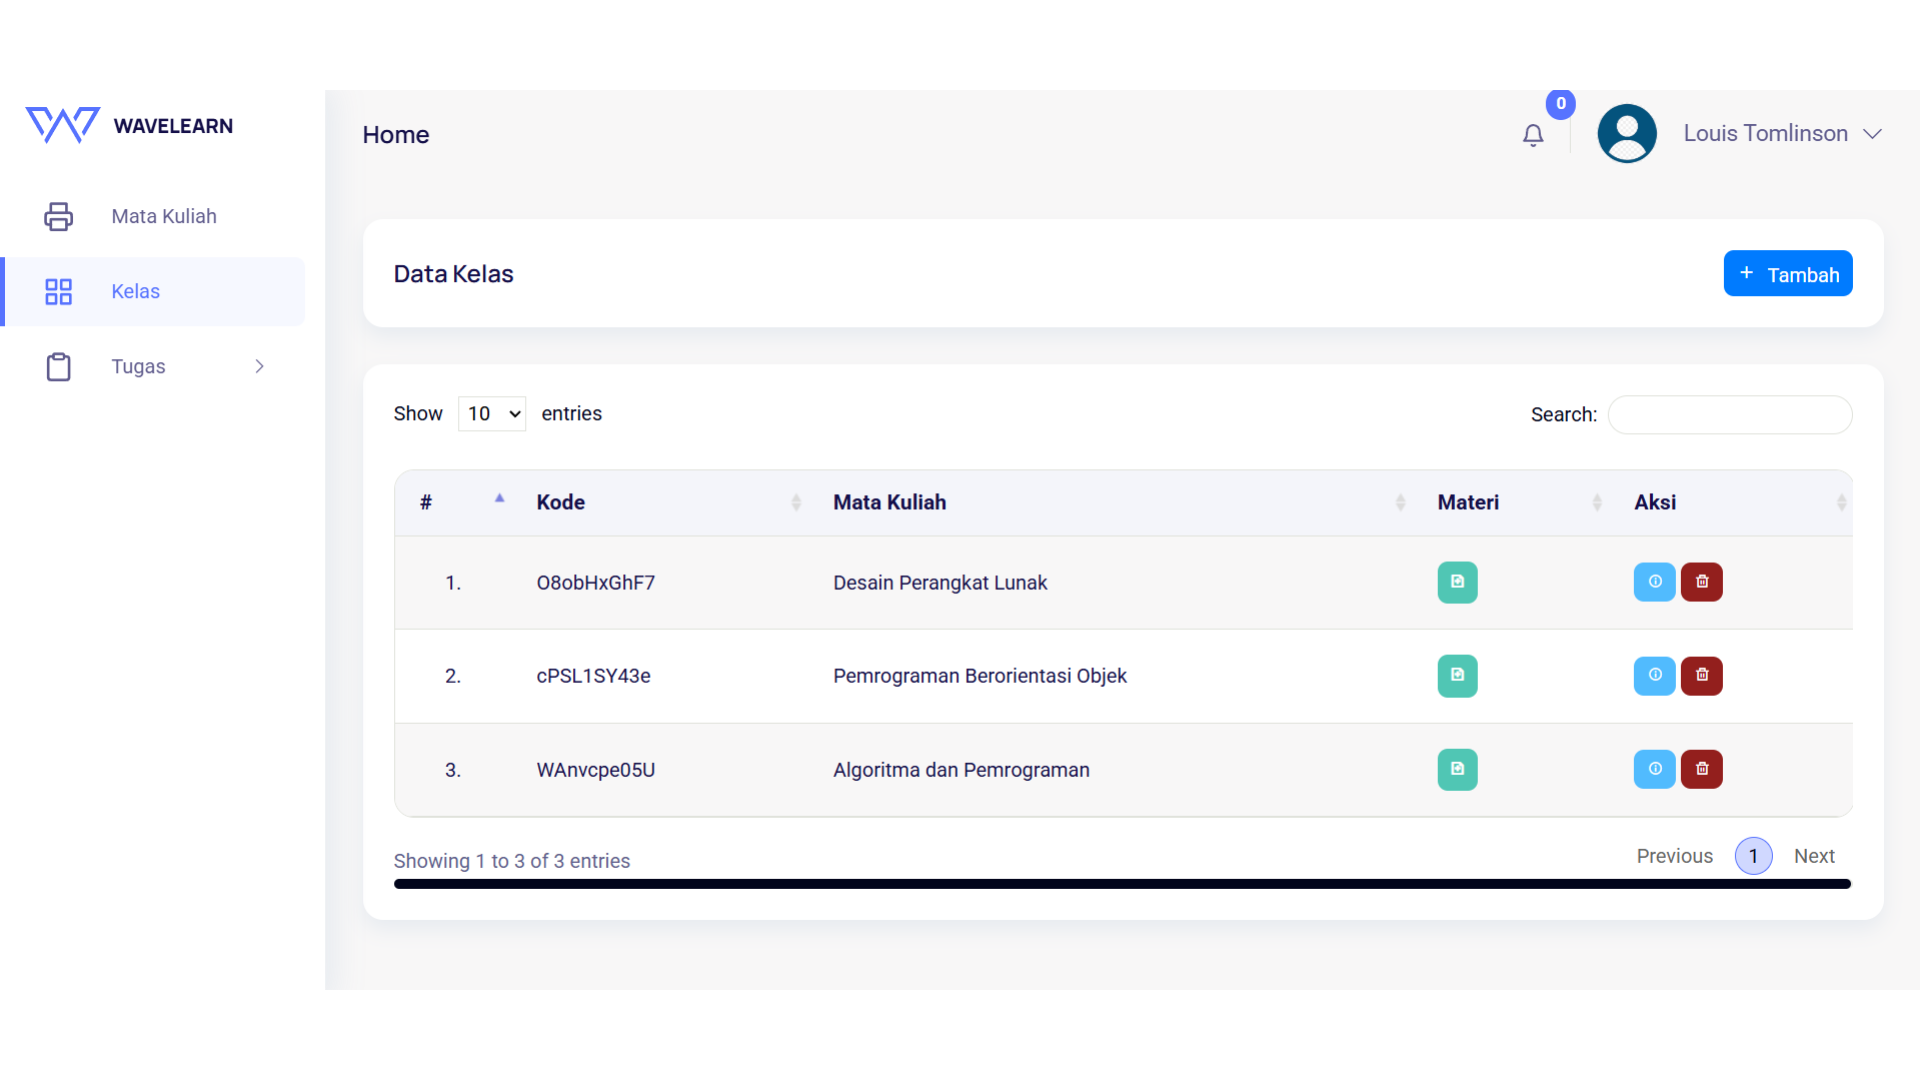Open the notification bell
The height and width of the screenshot is (1080, 1920).
point(1533,135)
